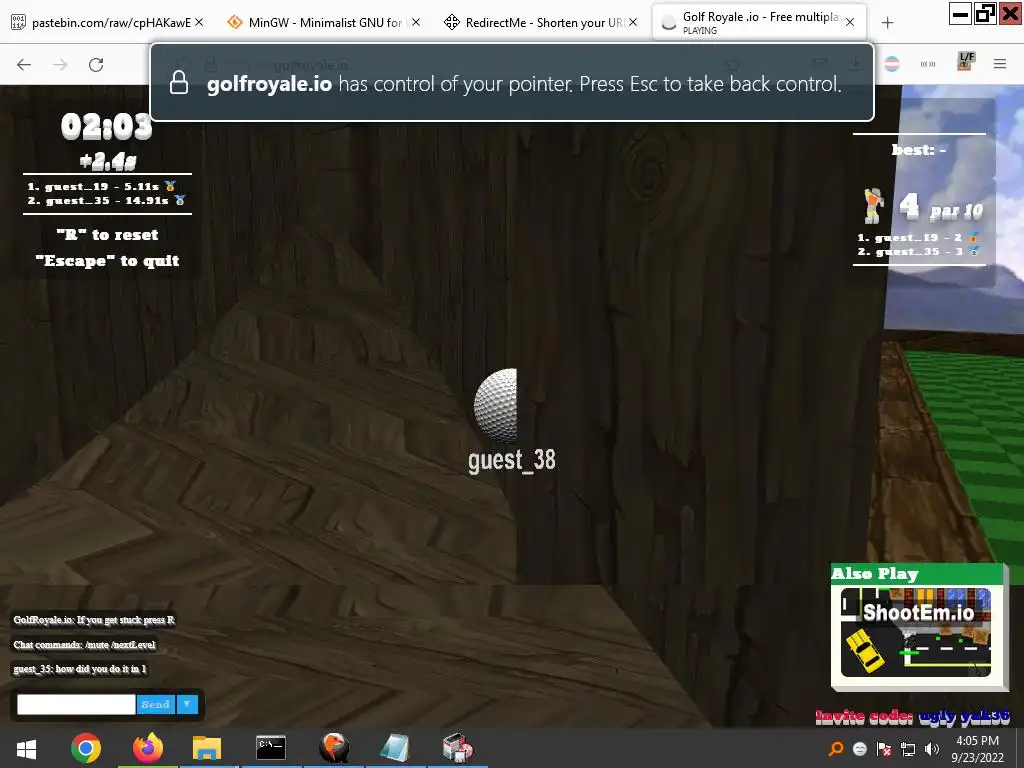Switch to the pastebin.com/raw tab
This screenshot has height=768, width=1024.
[x=108, y=23]
